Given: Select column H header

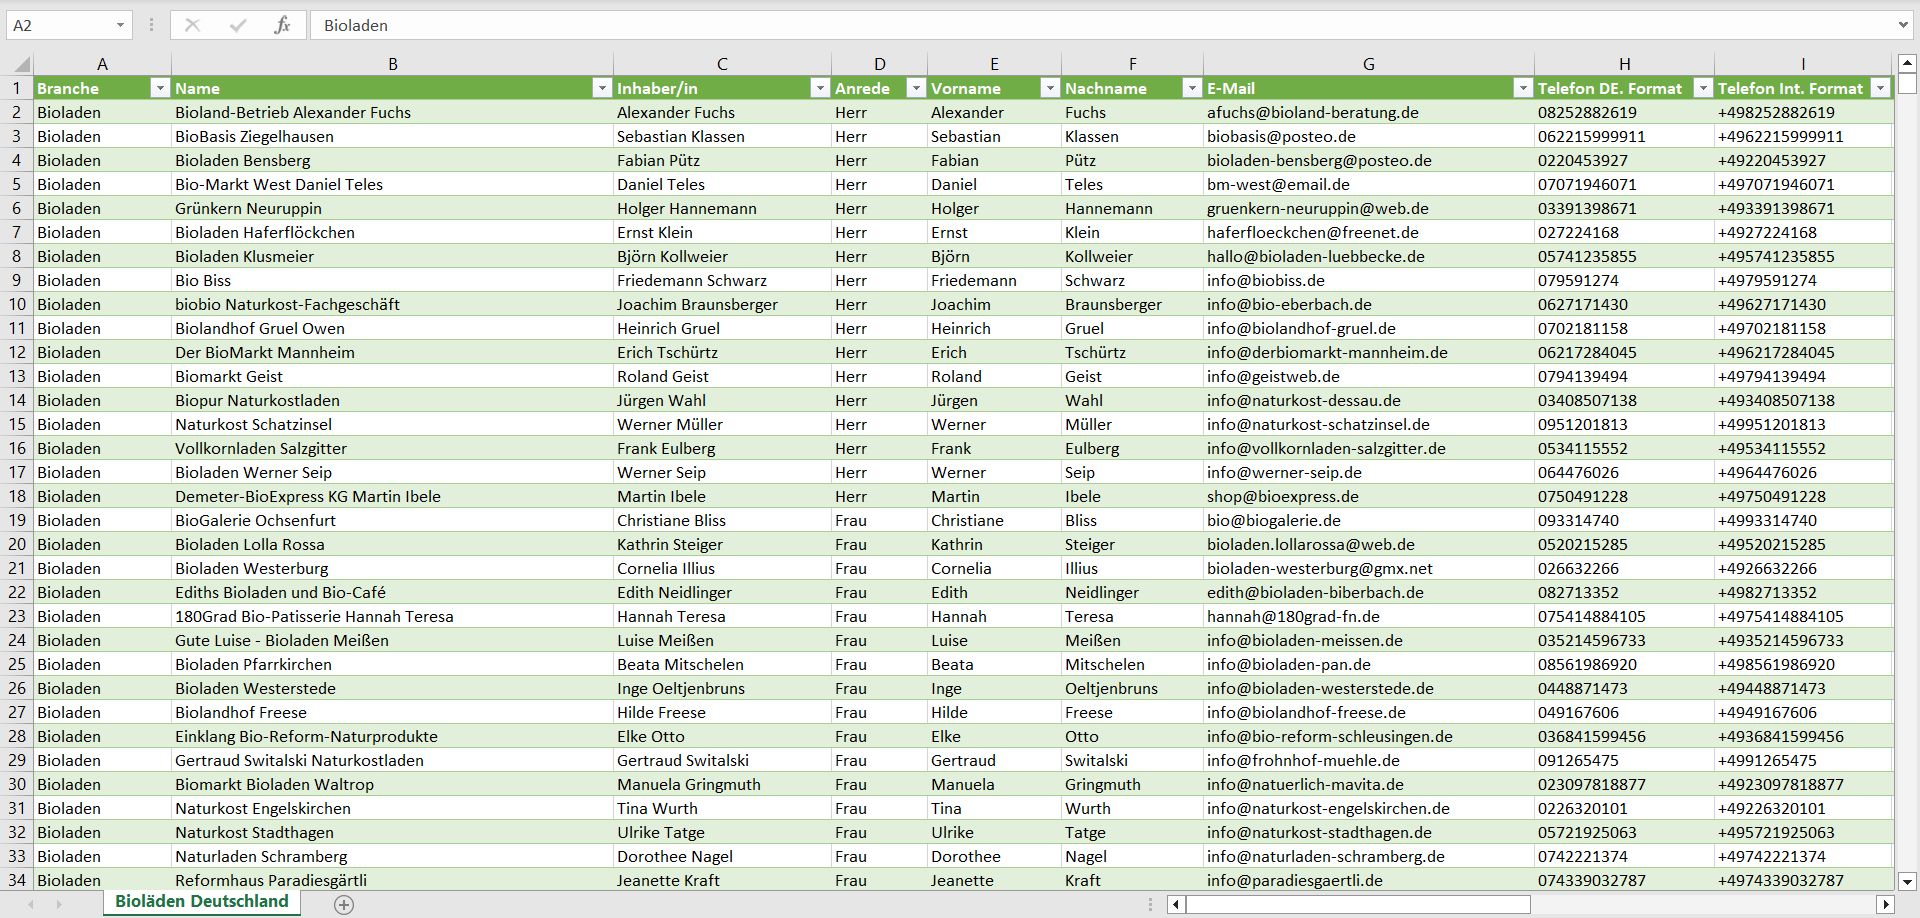Looking at the screenshot, I should (1624, 64).
